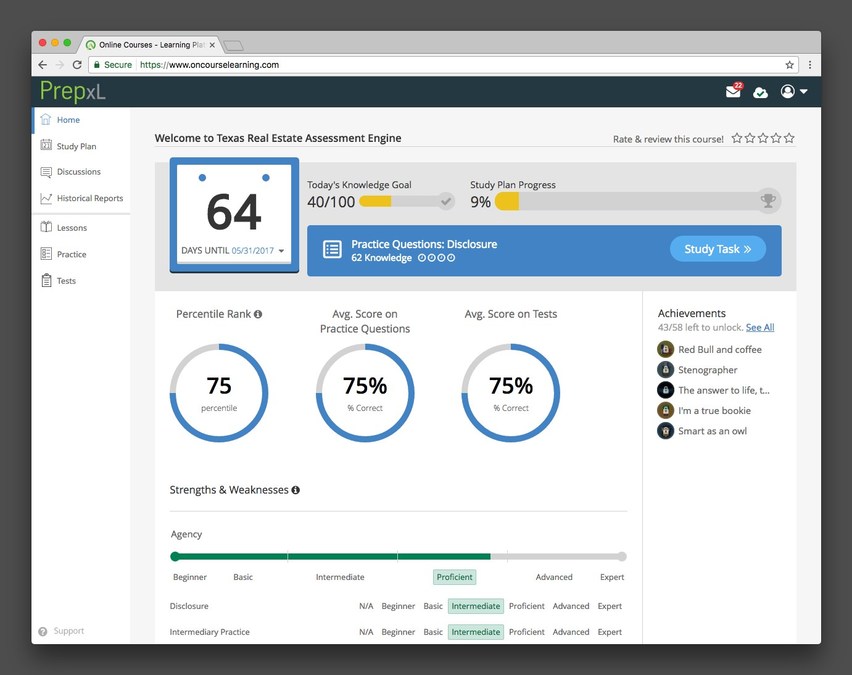The width and height of the screenshot is (852, 675).
Task: Open the user account dropdown menu
Action: point(794,92)
